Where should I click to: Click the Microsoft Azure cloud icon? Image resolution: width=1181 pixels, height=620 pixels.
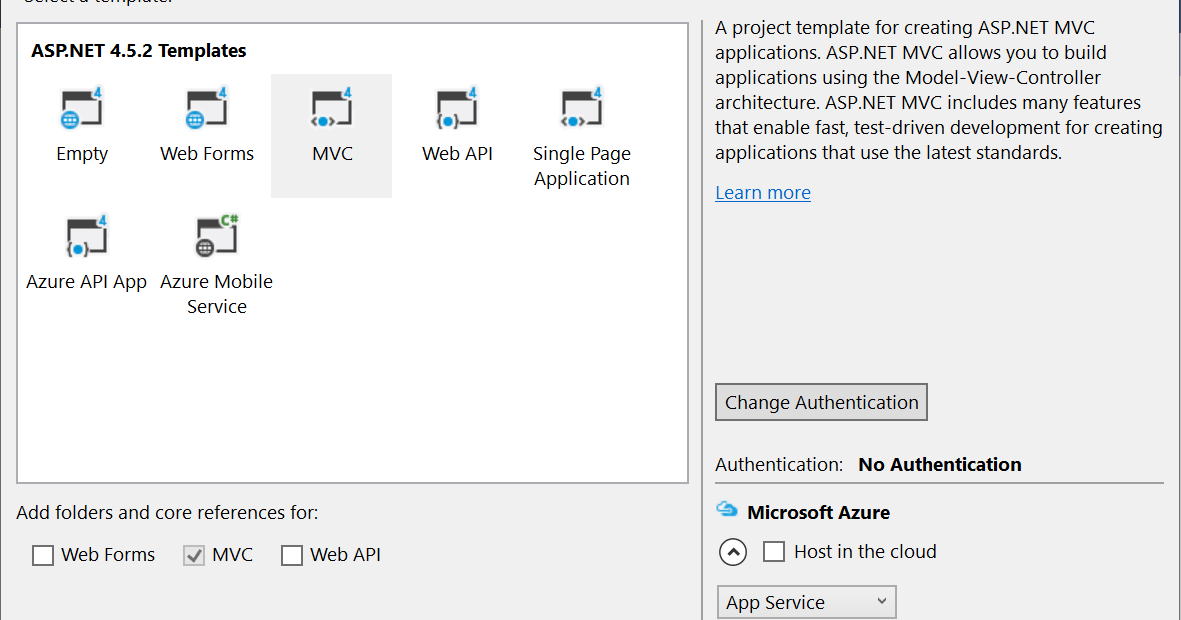coord(727,511)
